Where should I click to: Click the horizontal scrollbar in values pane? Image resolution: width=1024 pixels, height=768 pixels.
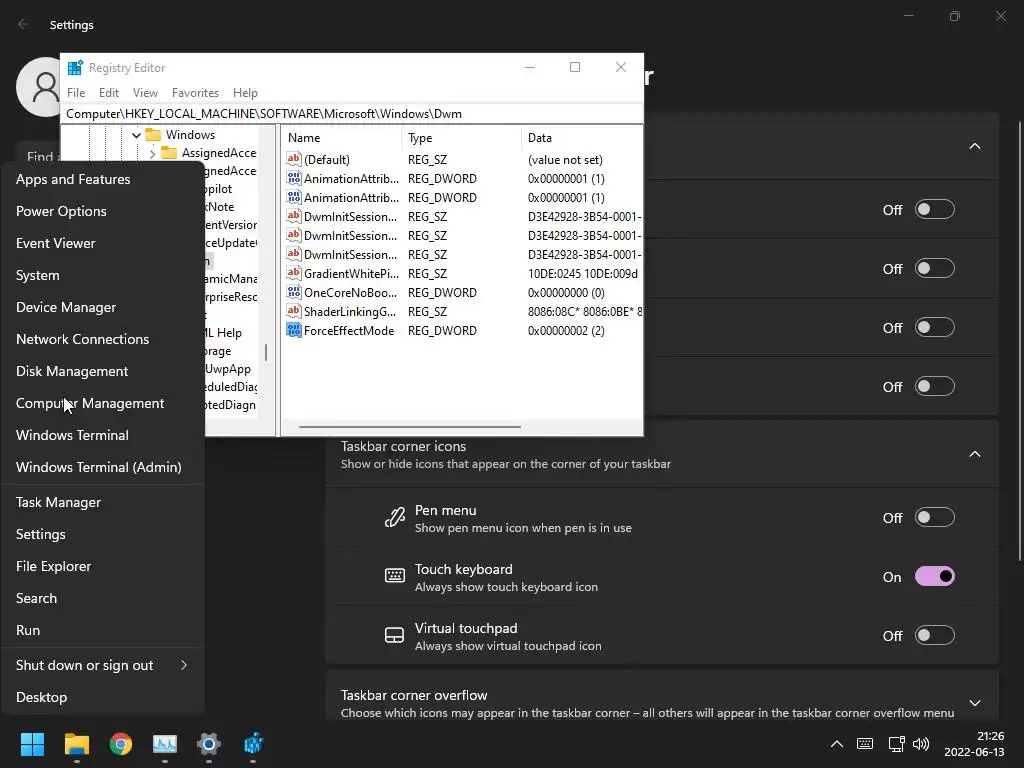[x=409, y=427]
